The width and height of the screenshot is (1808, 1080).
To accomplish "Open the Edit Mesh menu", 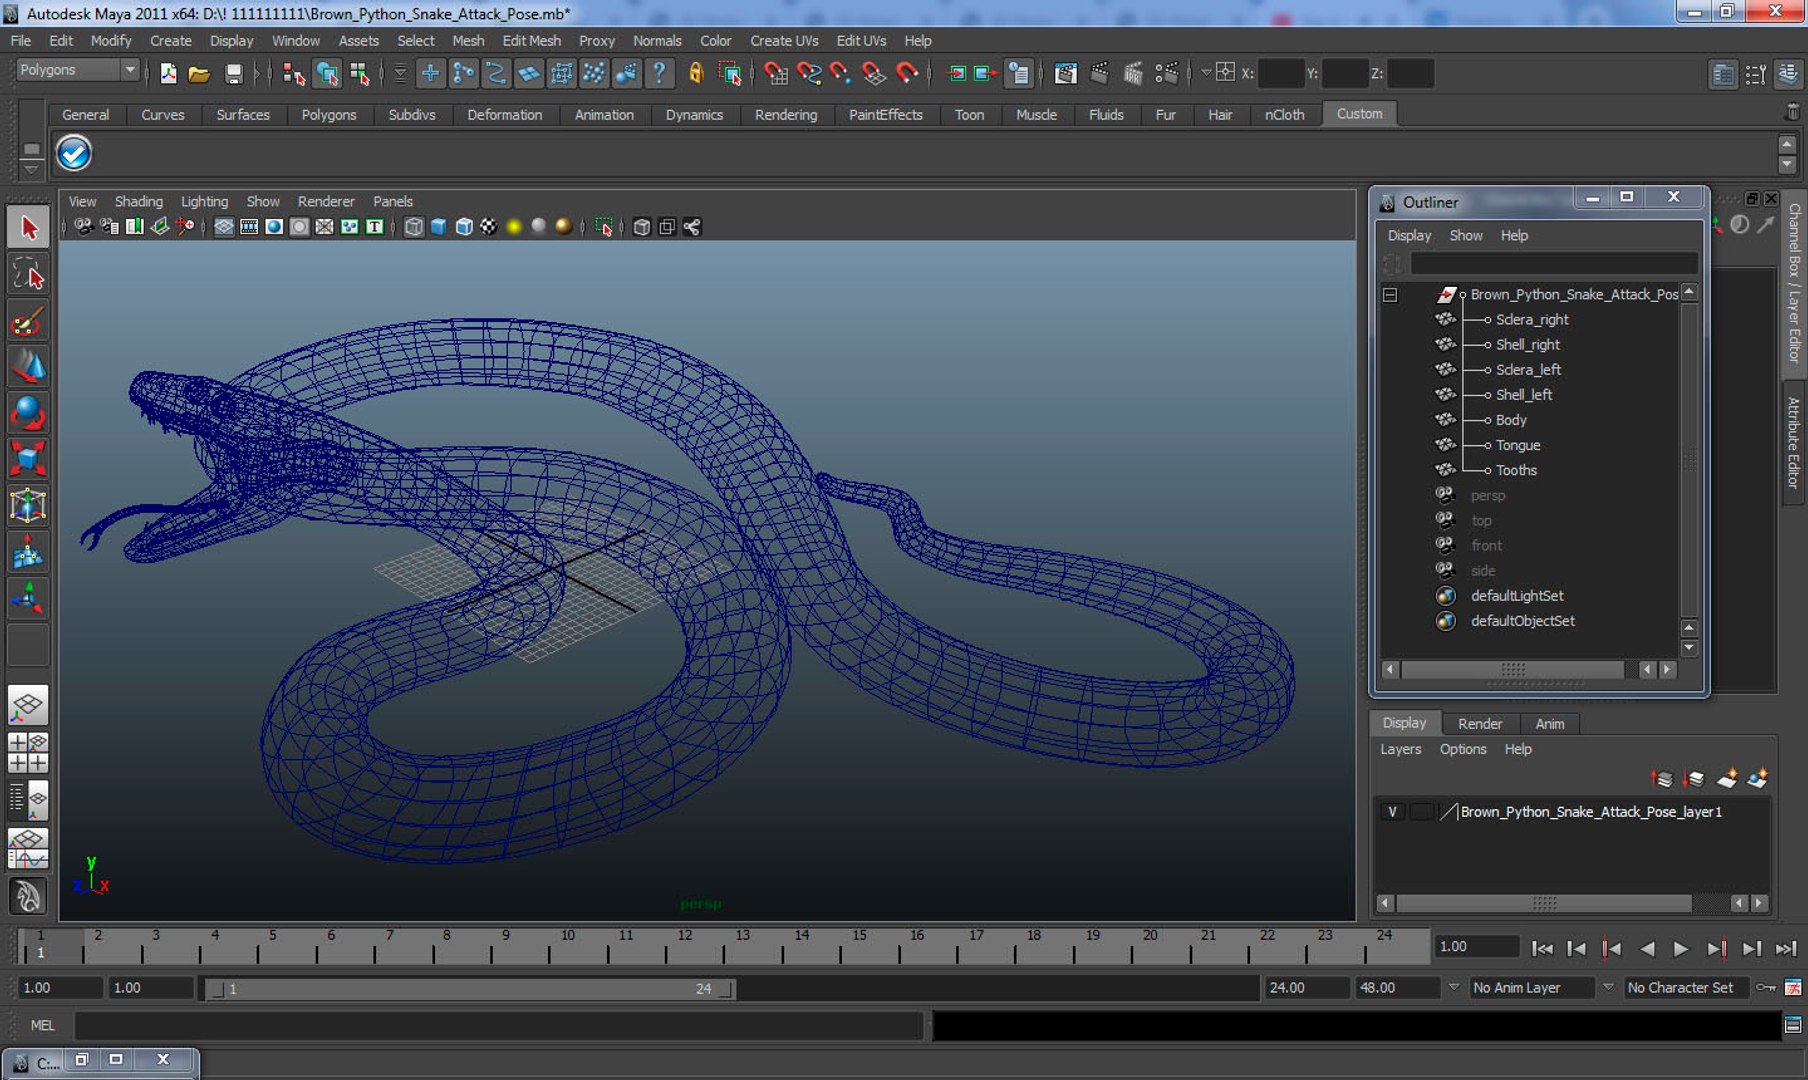I will point(531,41).
